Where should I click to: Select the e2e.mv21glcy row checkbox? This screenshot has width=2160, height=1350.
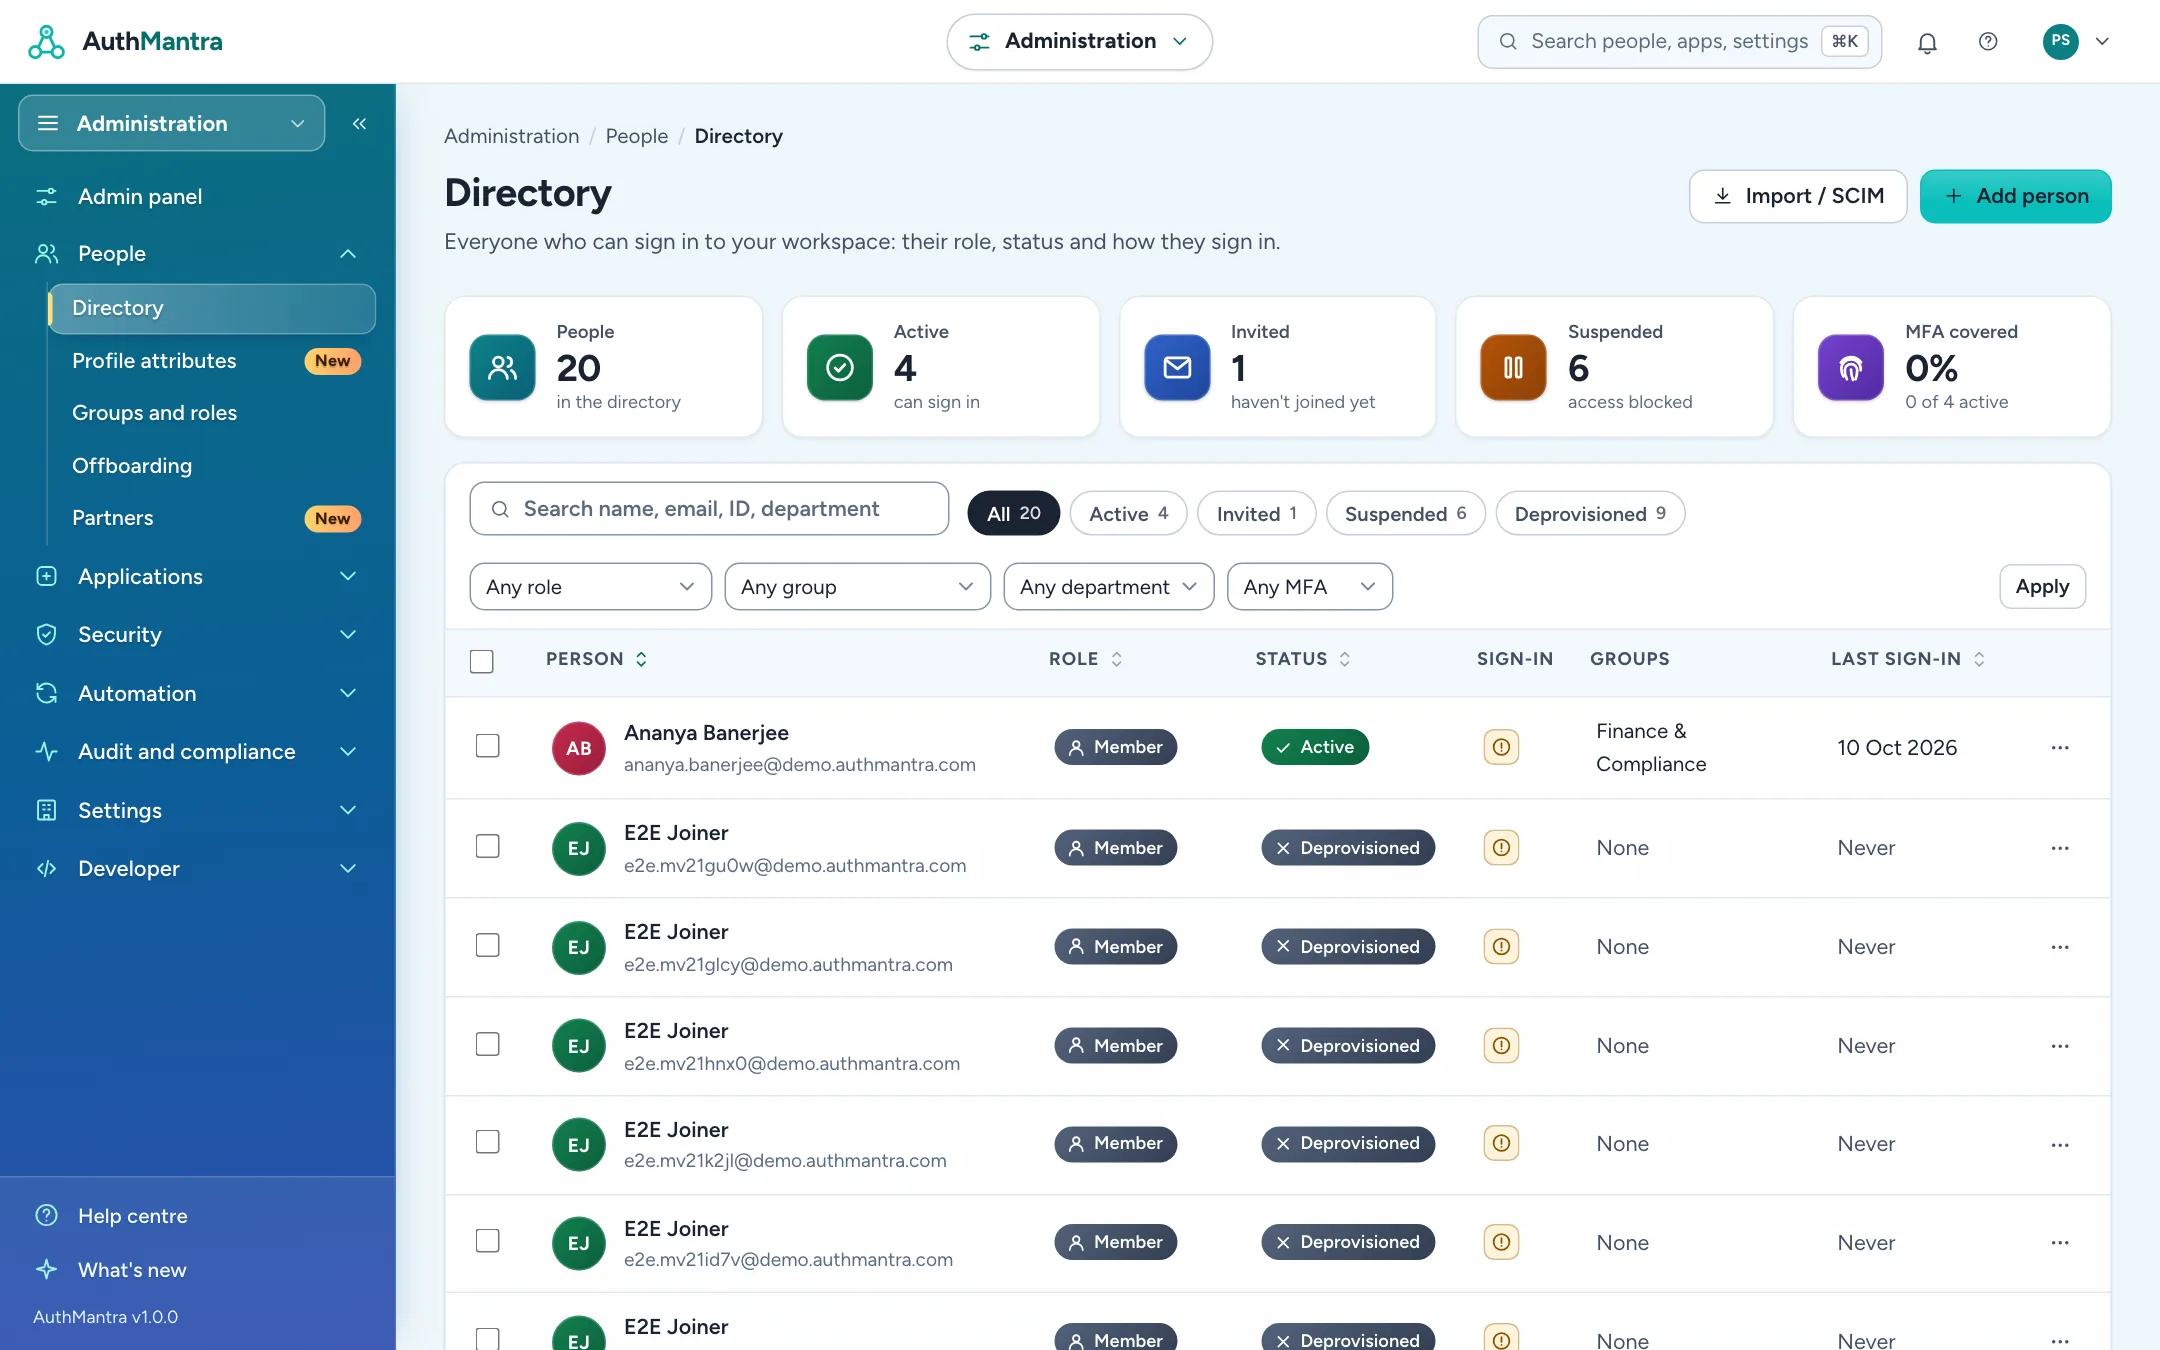[488, 945]
